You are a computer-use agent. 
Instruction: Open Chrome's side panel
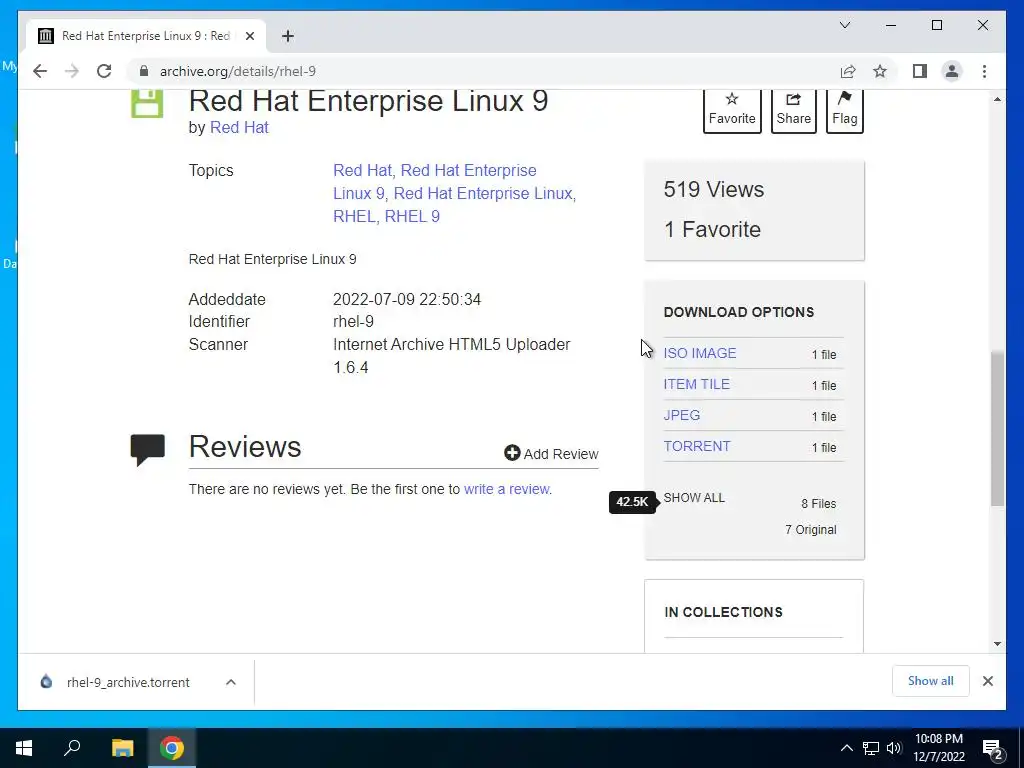pyautogui.click(x=920, y=71)
